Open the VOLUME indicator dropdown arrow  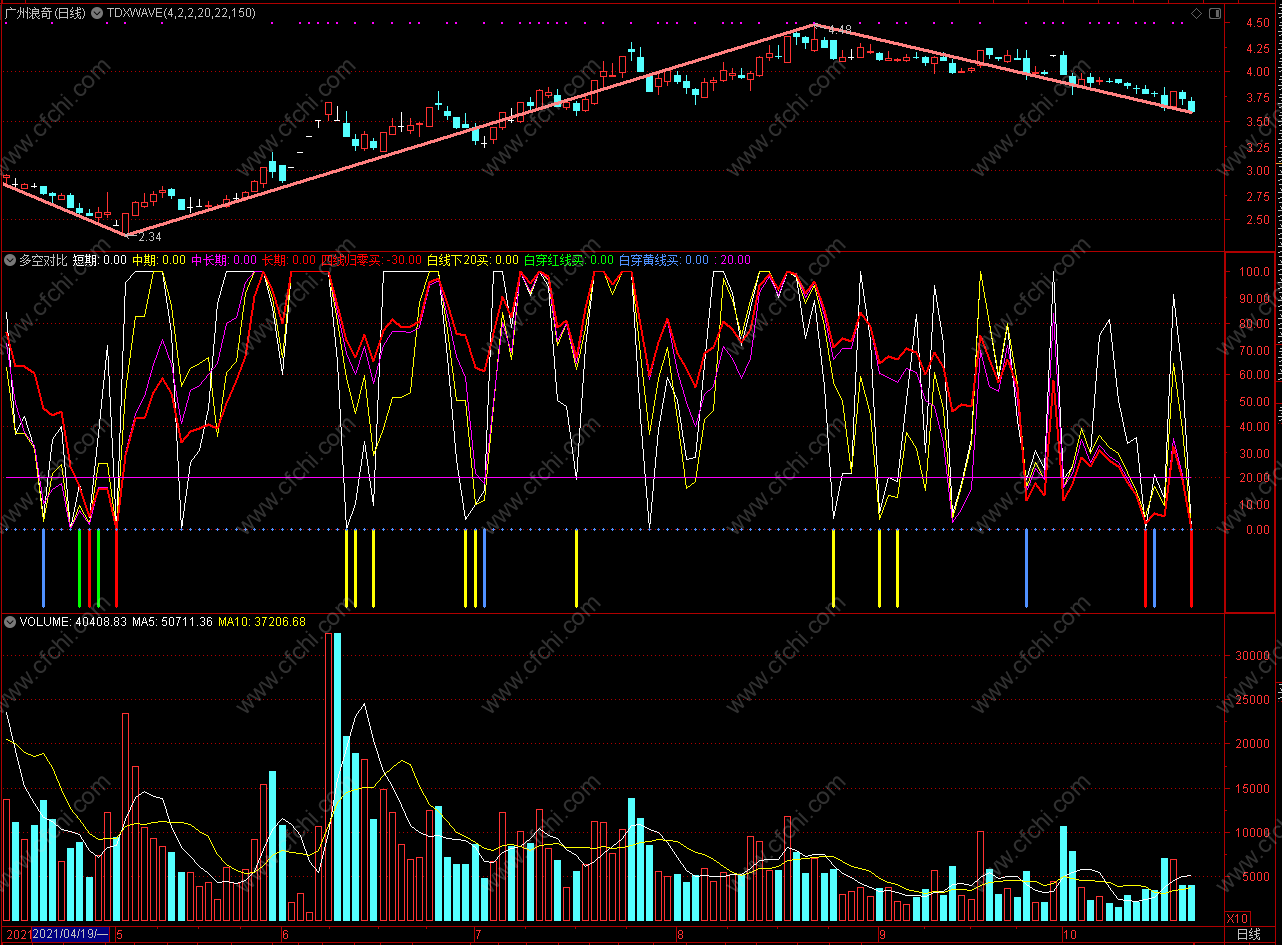pos(10,621)
